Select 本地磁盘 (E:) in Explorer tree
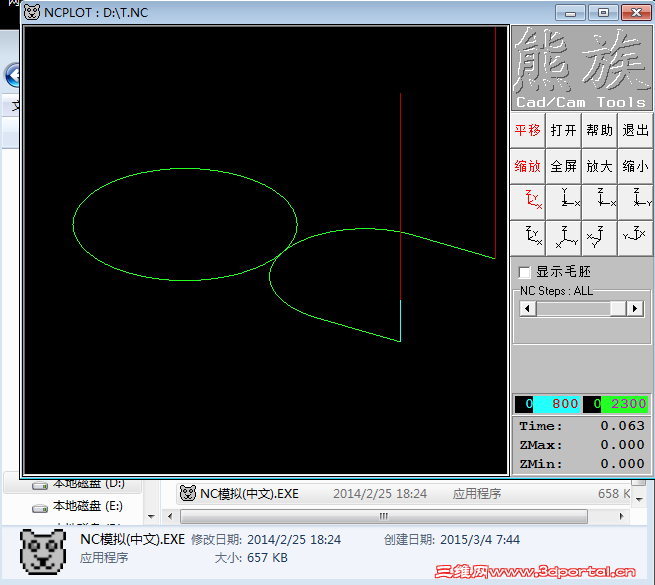The width and height of the screenshot is (655, 585). (77, 506)
